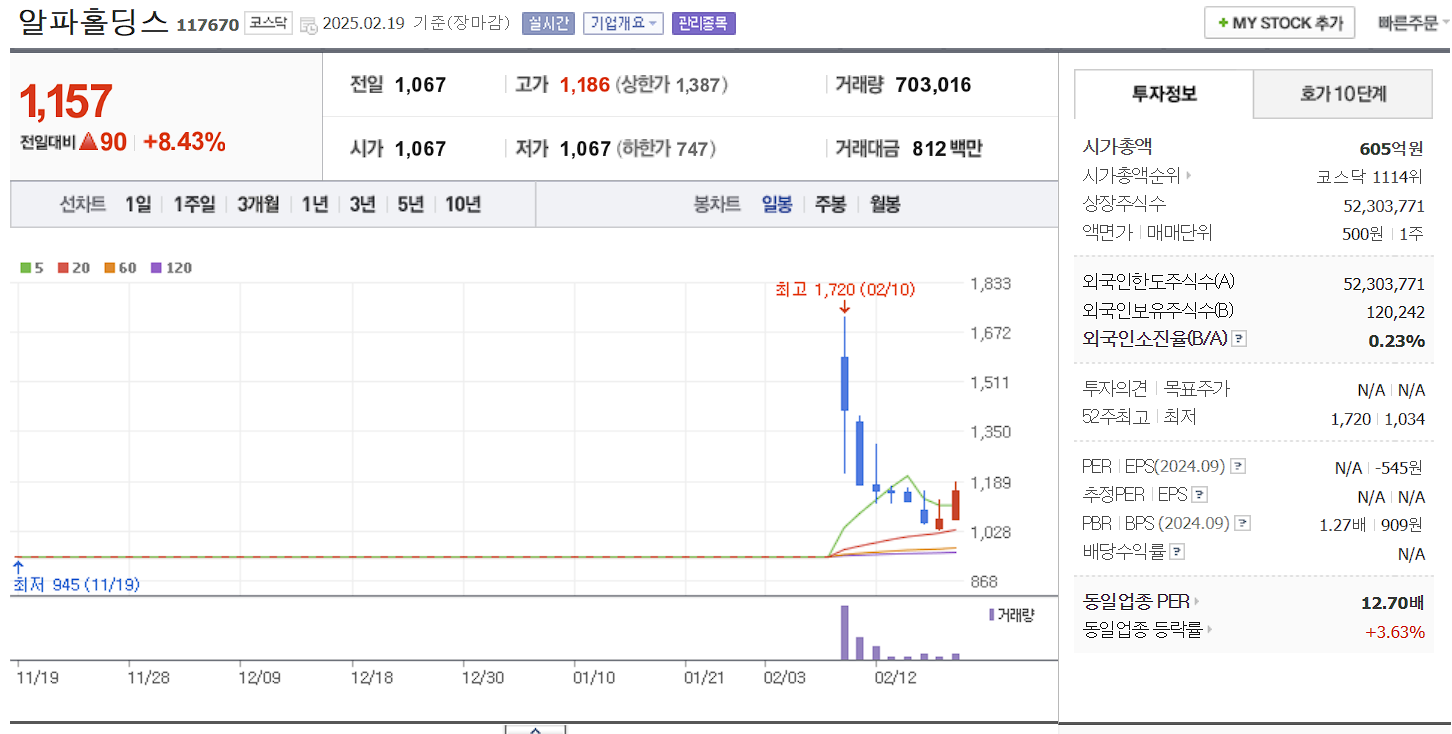Click the 실시간 button
Viewport: 1452px width, 734px height.
[549, 22]
